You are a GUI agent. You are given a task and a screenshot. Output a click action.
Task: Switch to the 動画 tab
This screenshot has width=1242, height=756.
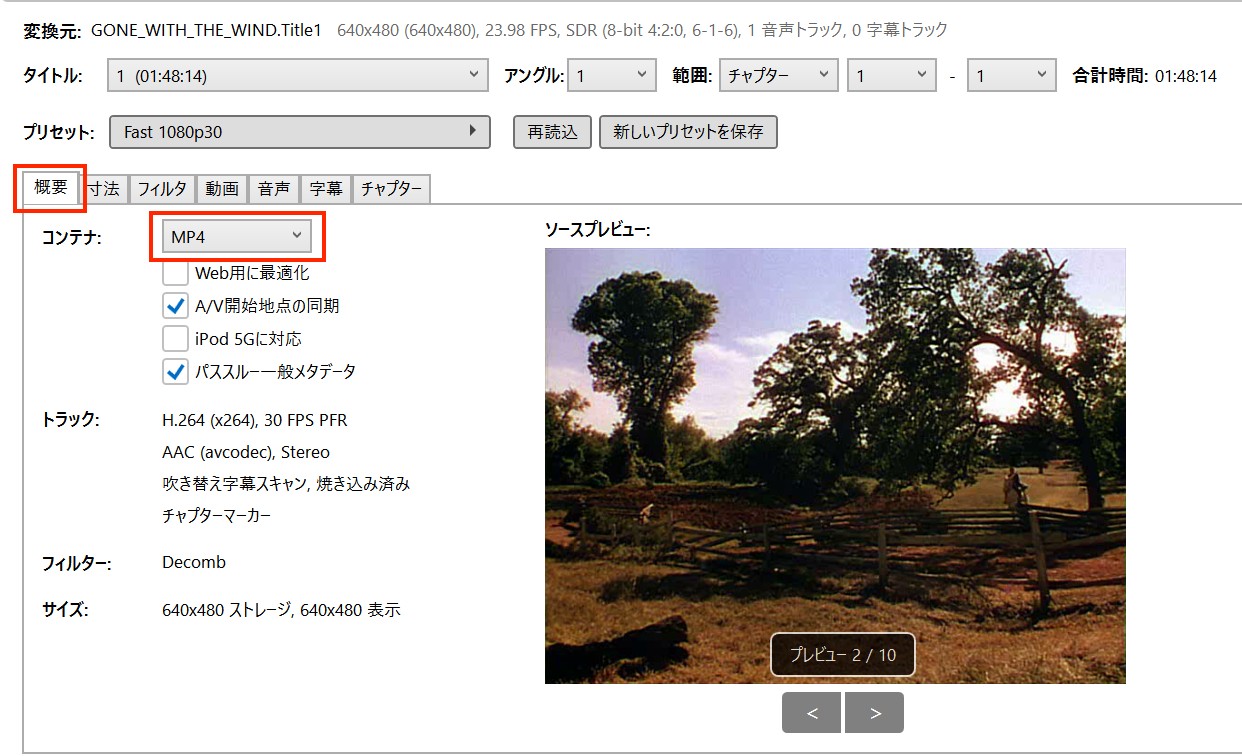pos(222,188)
